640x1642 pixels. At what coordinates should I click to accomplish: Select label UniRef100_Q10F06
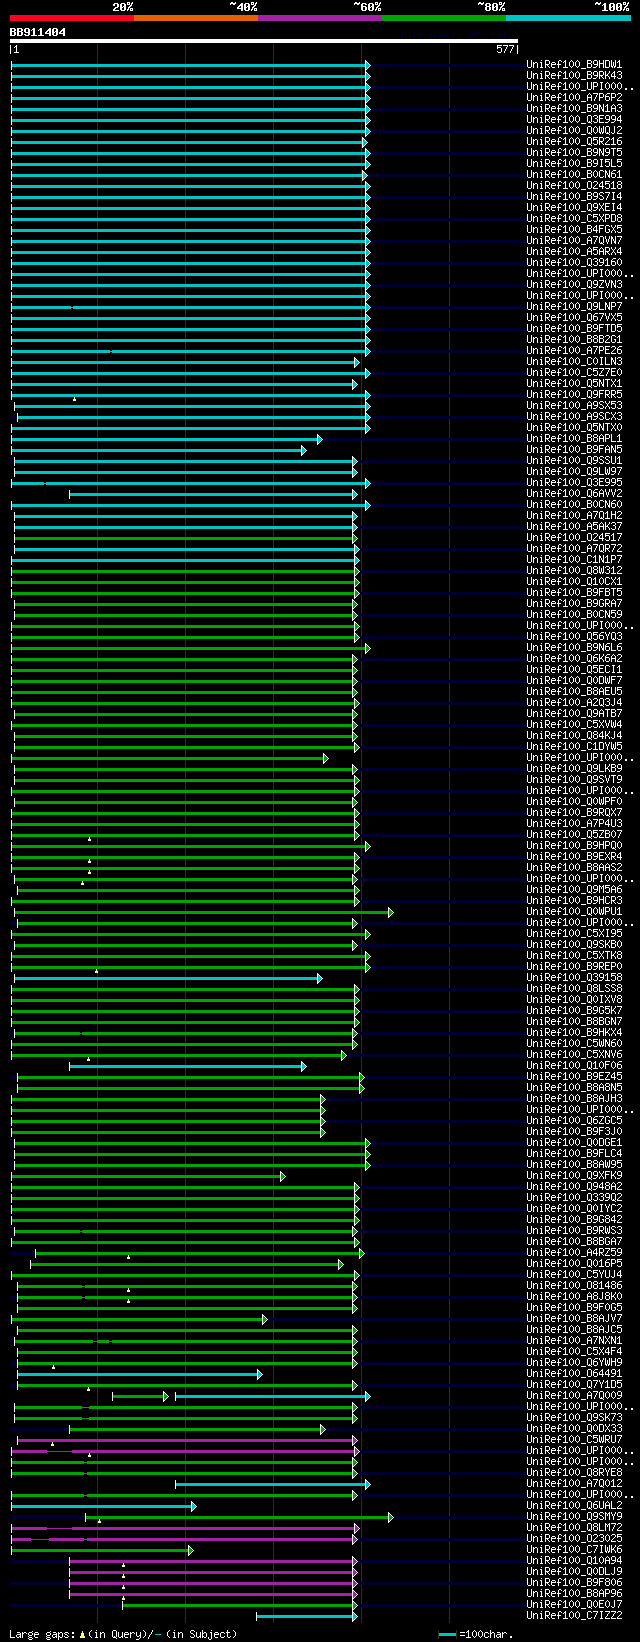574,1066
